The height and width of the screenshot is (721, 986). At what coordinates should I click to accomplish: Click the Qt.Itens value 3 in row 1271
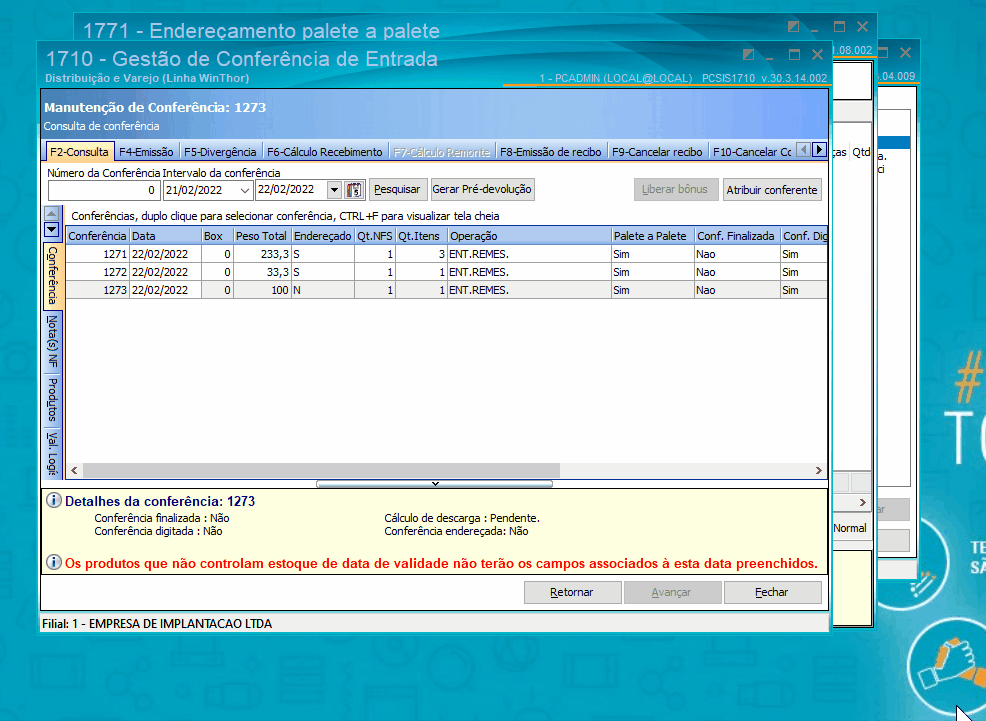[441, 254]
